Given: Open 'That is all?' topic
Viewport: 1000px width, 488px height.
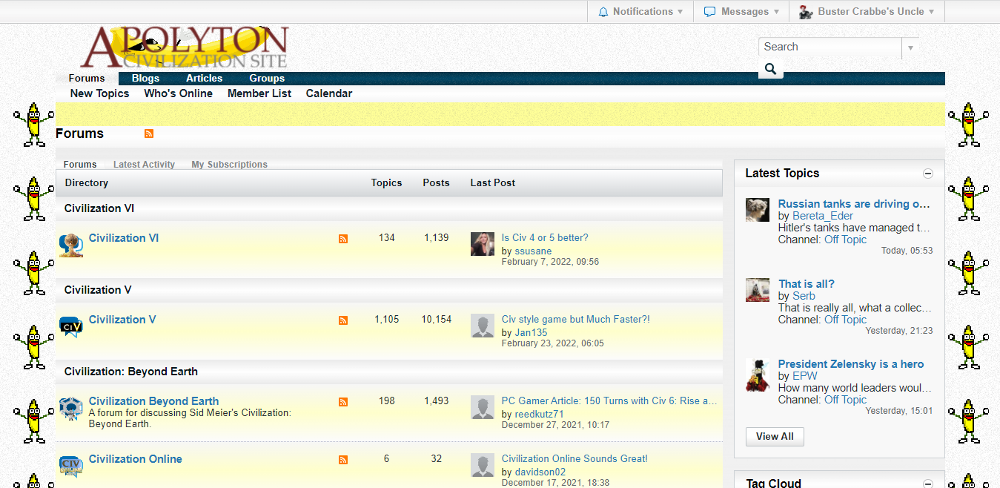Looking at the screenshot, I should [x=806, y=284].
